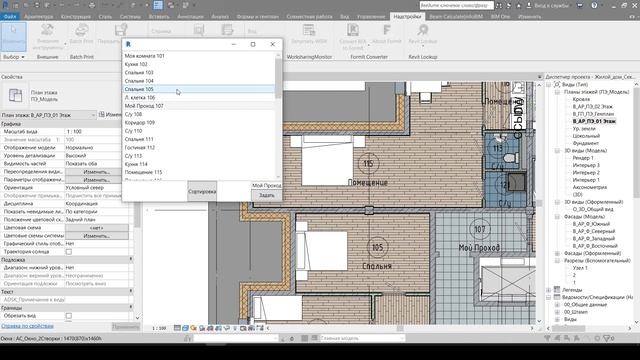Click detail level icon in view control bar
Image resolution: width=640 pixels, height=360 pixels.
[x=177, y=328]
